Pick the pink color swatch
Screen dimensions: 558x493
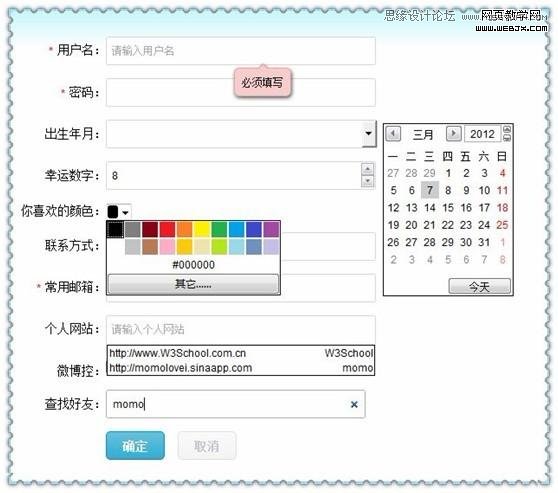(167, 247)
